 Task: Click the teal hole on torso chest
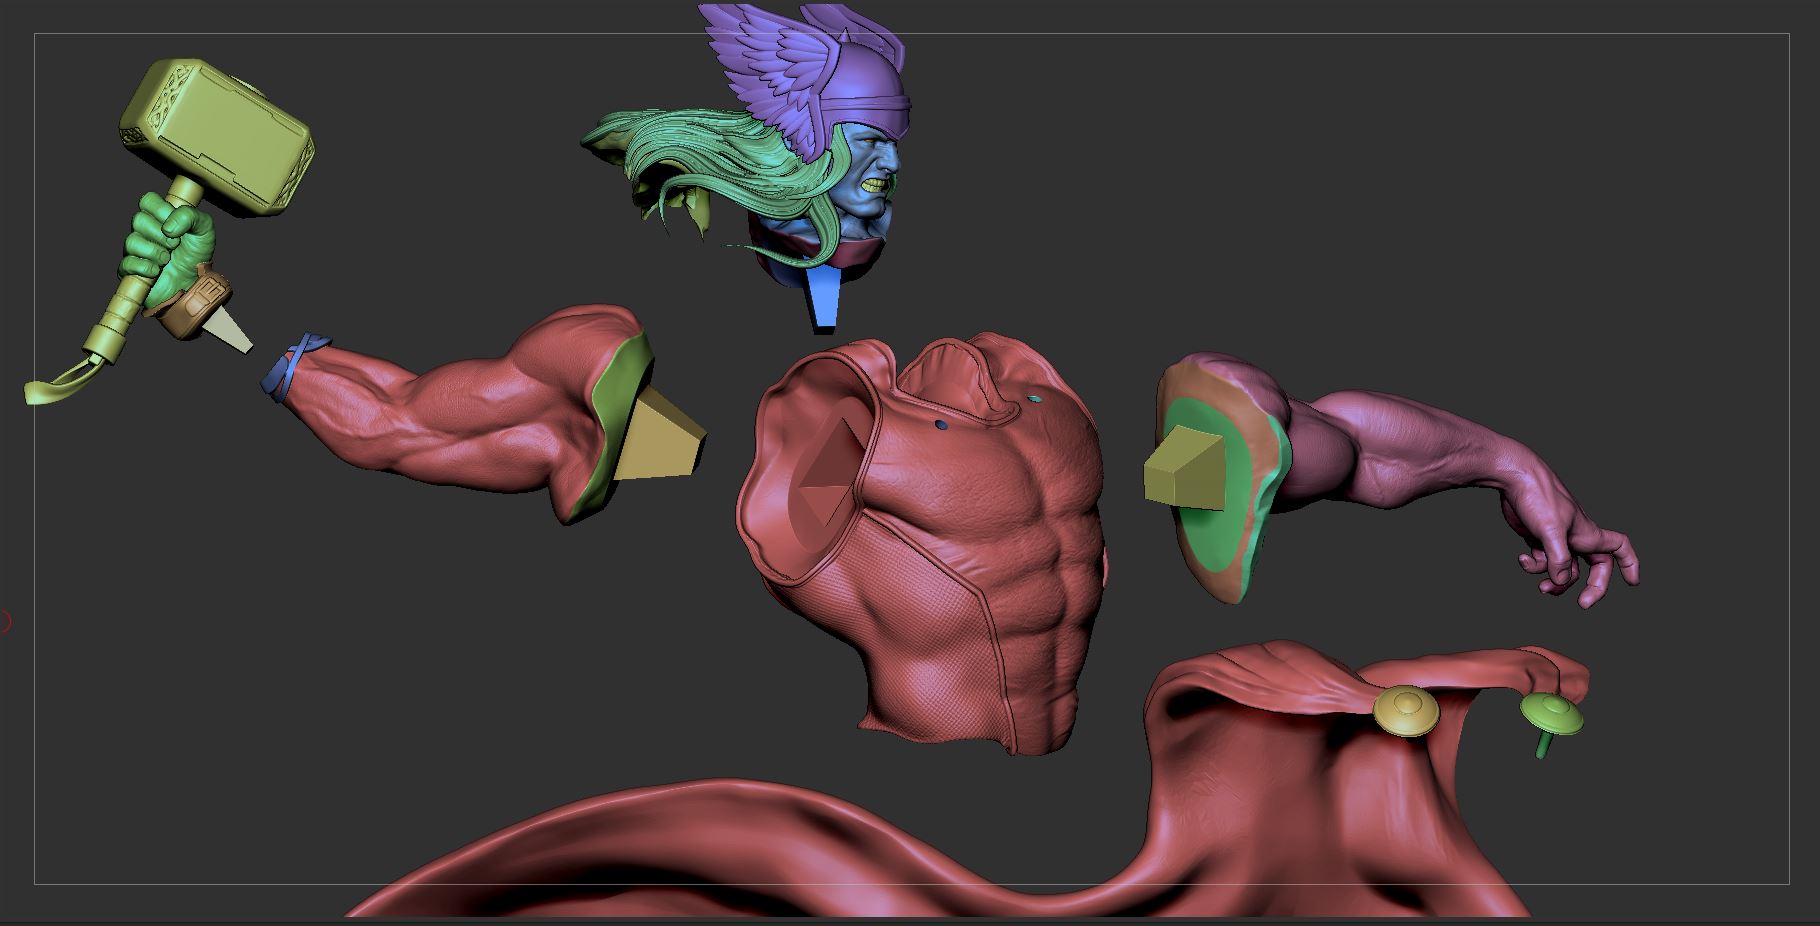[x=1035, y=398]
